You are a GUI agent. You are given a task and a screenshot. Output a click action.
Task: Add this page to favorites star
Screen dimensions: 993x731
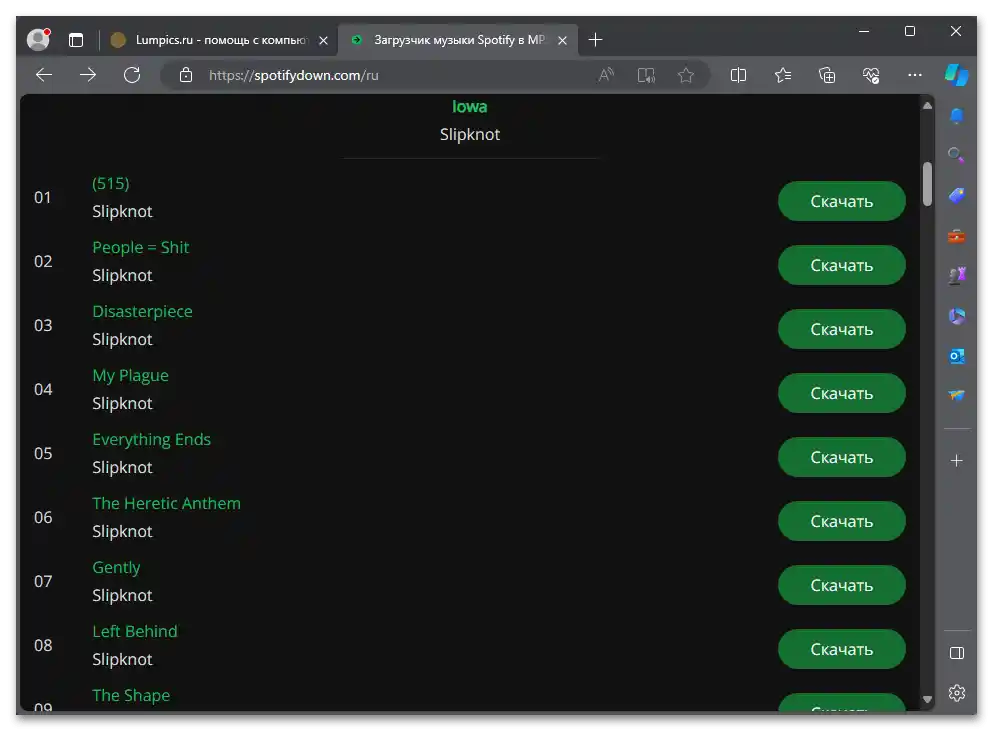coord(686,75)
